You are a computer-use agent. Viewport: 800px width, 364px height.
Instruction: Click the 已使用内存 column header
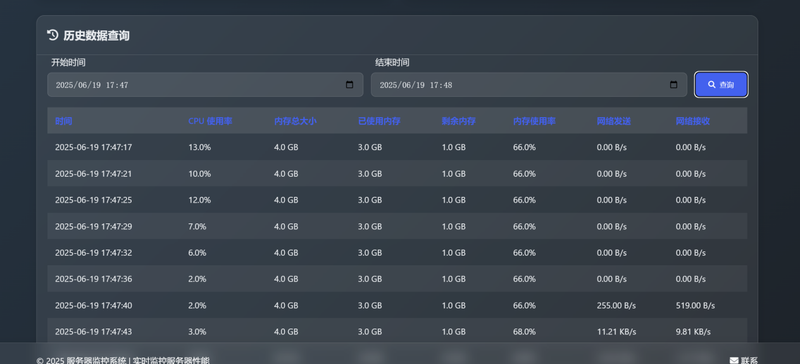(x=379, y=121)
